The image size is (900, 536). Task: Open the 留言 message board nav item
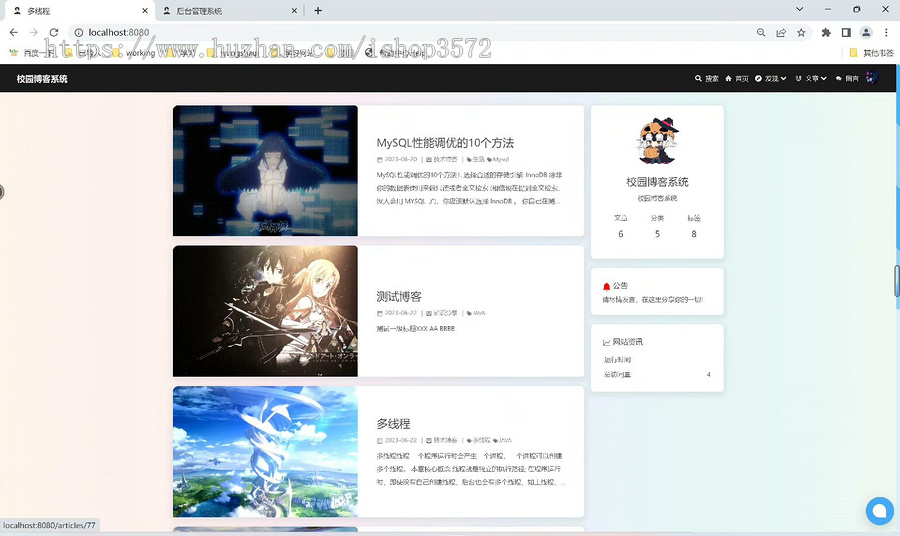click(x=847, y=79)
